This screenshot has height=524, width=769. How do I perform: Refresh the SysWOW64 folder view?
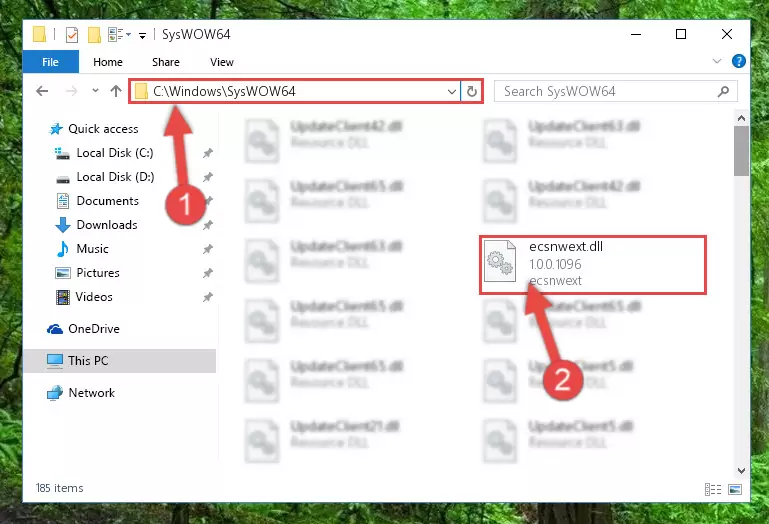[x=472, y=91]
